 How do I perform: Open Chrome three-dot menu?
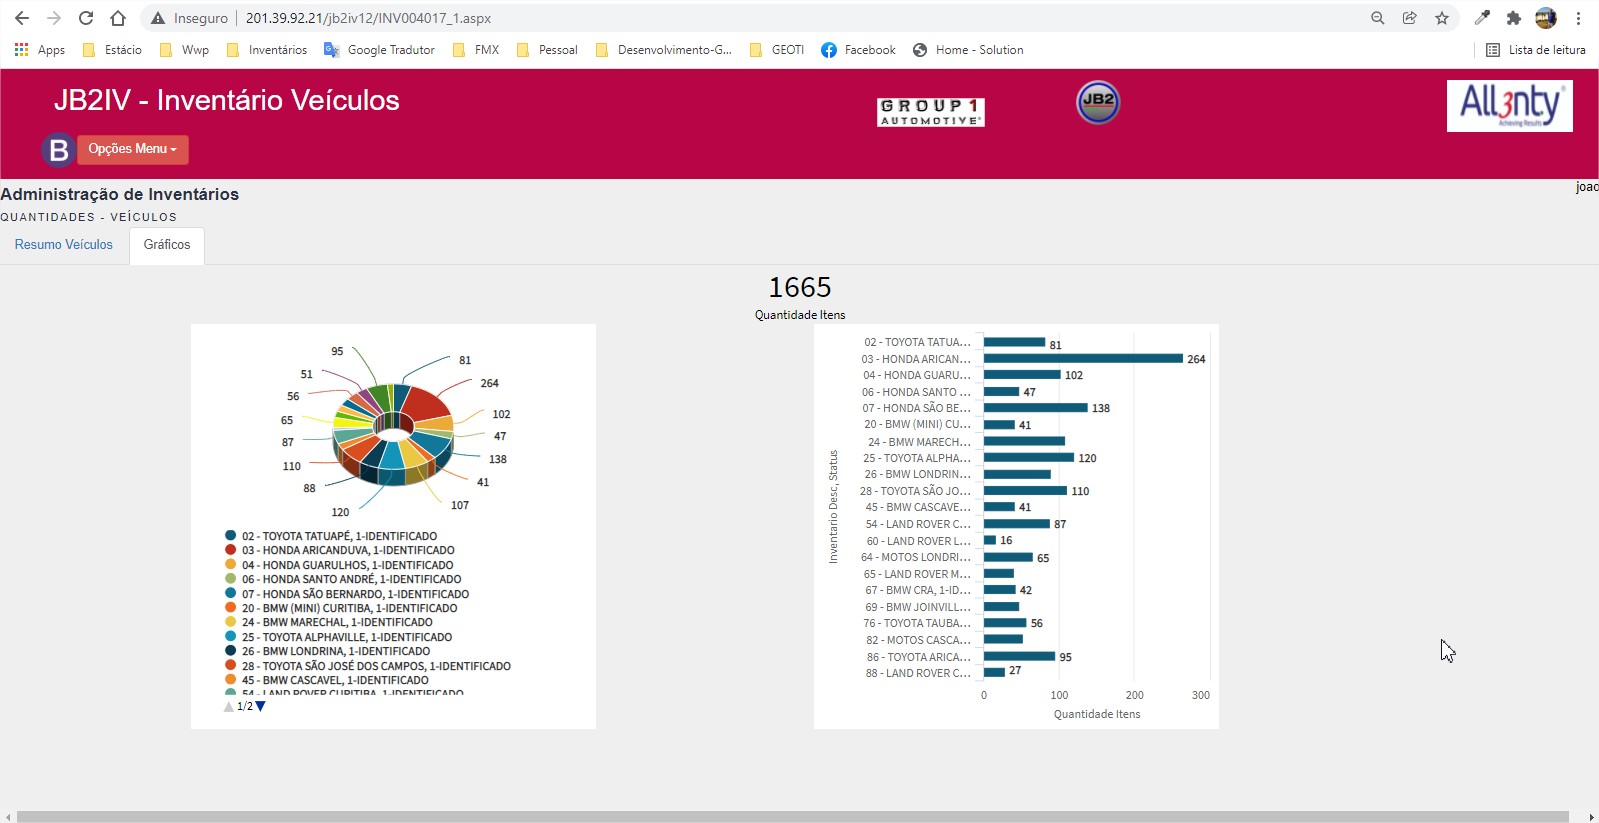[x=1578, y=18]
